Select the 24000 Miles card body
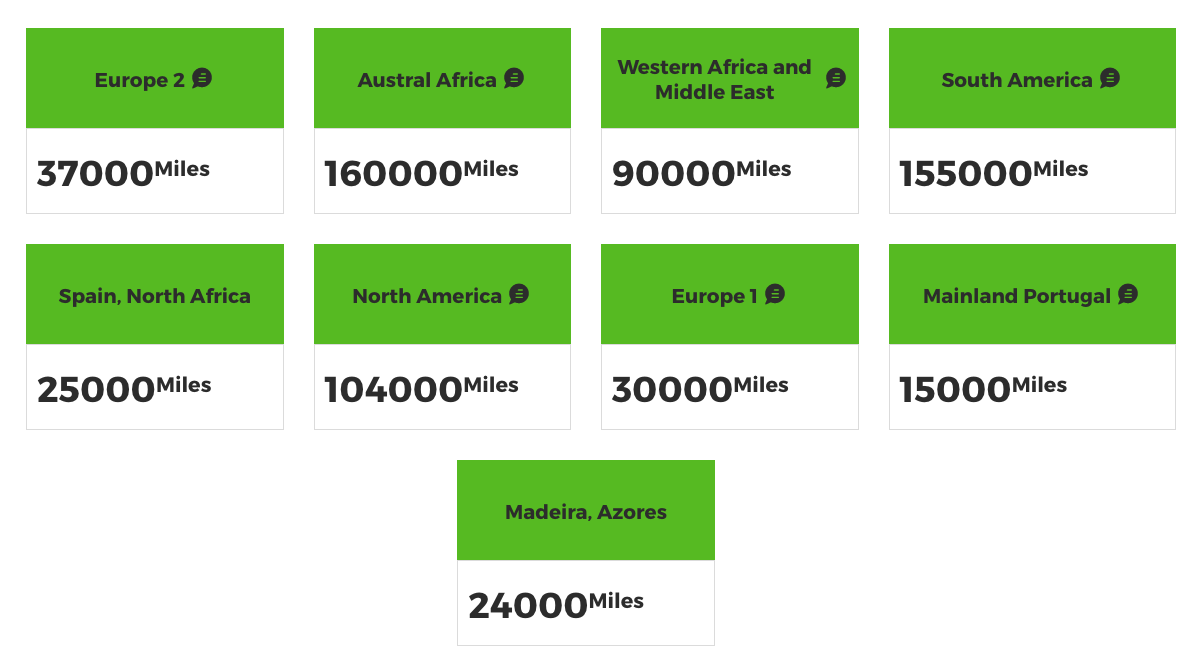This screenshot has width=1203, height=664. (586, 603)
